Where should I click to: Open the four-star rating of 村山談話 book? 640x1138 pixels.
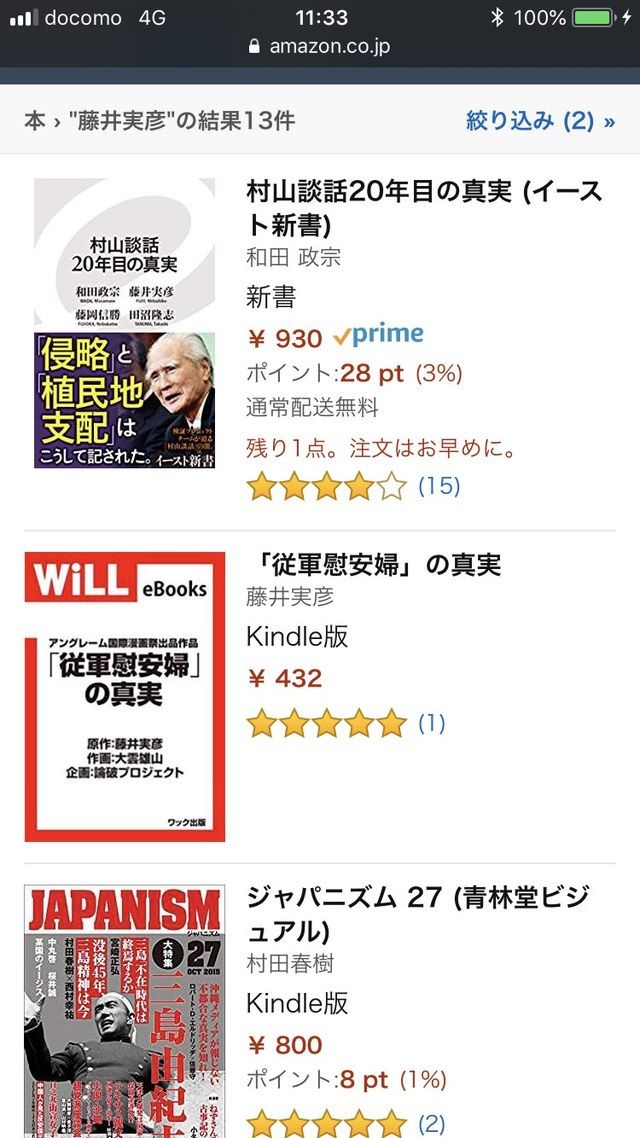327,487
